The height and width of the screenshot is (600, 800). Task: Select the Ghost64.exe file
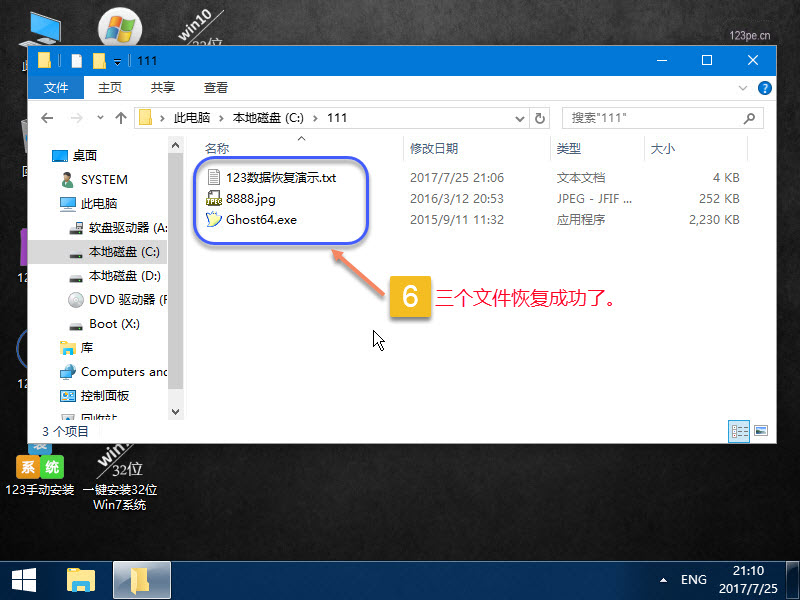[260, 220]
